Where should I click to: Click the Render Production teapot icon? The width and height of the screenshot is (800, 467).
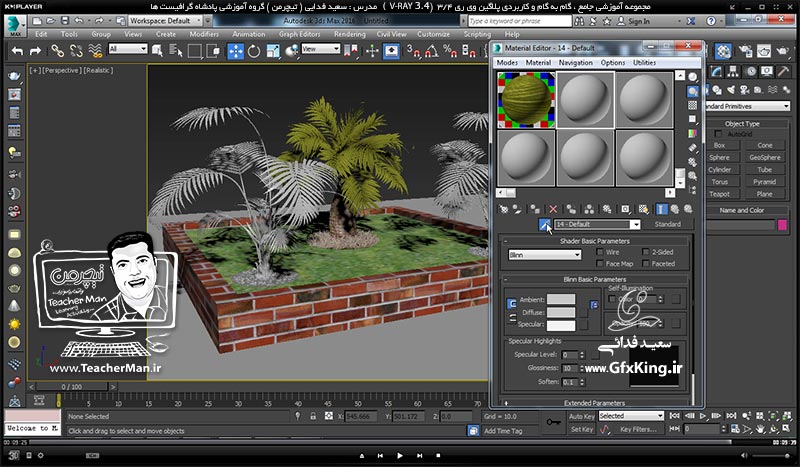(782, 51)
